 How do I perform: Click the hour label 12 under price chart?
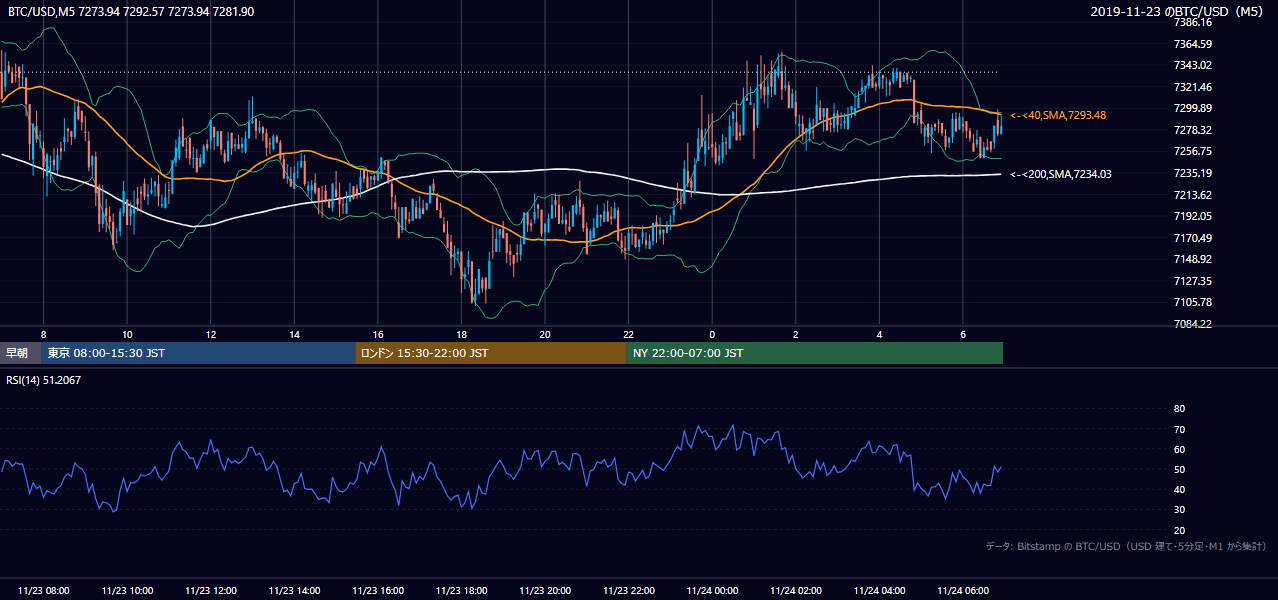click(210, 334)
